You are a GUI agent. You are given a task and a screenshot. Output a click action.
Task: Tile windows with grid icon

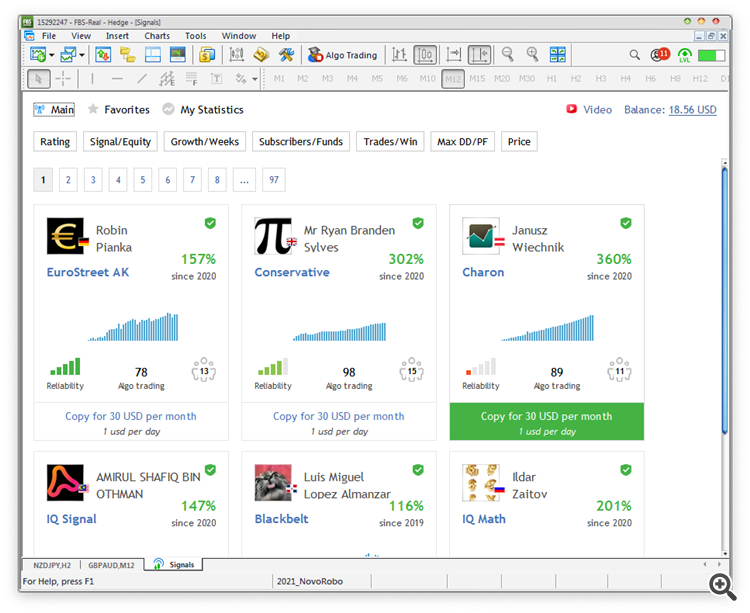point(558,55)
